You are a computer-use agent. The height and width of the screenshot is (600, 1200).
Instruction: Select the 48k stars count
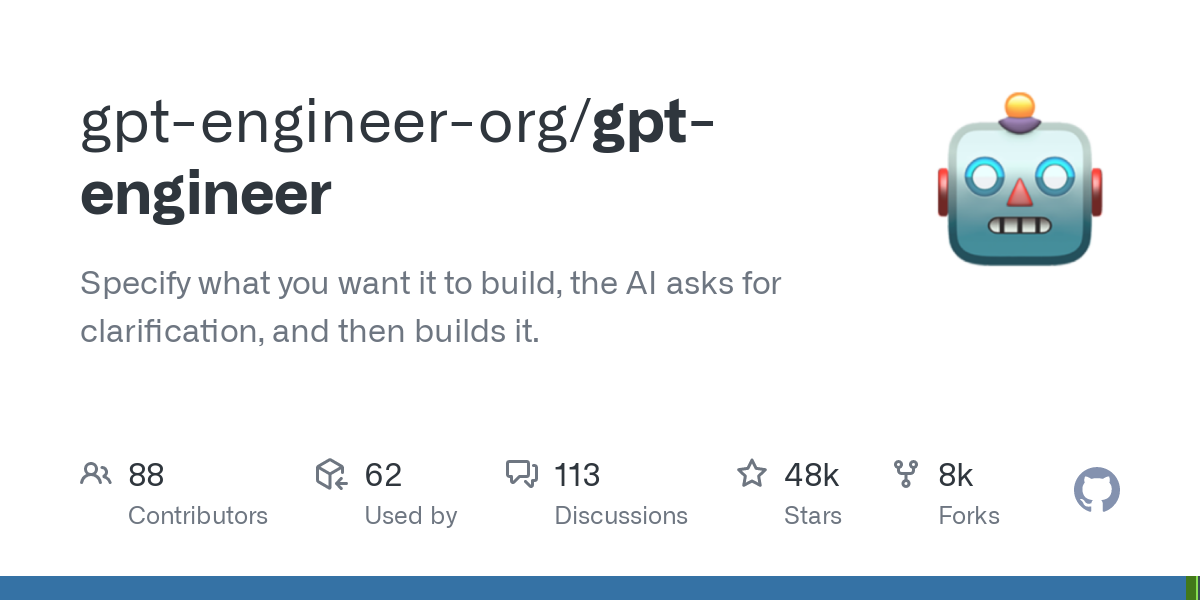pos(812,475)
